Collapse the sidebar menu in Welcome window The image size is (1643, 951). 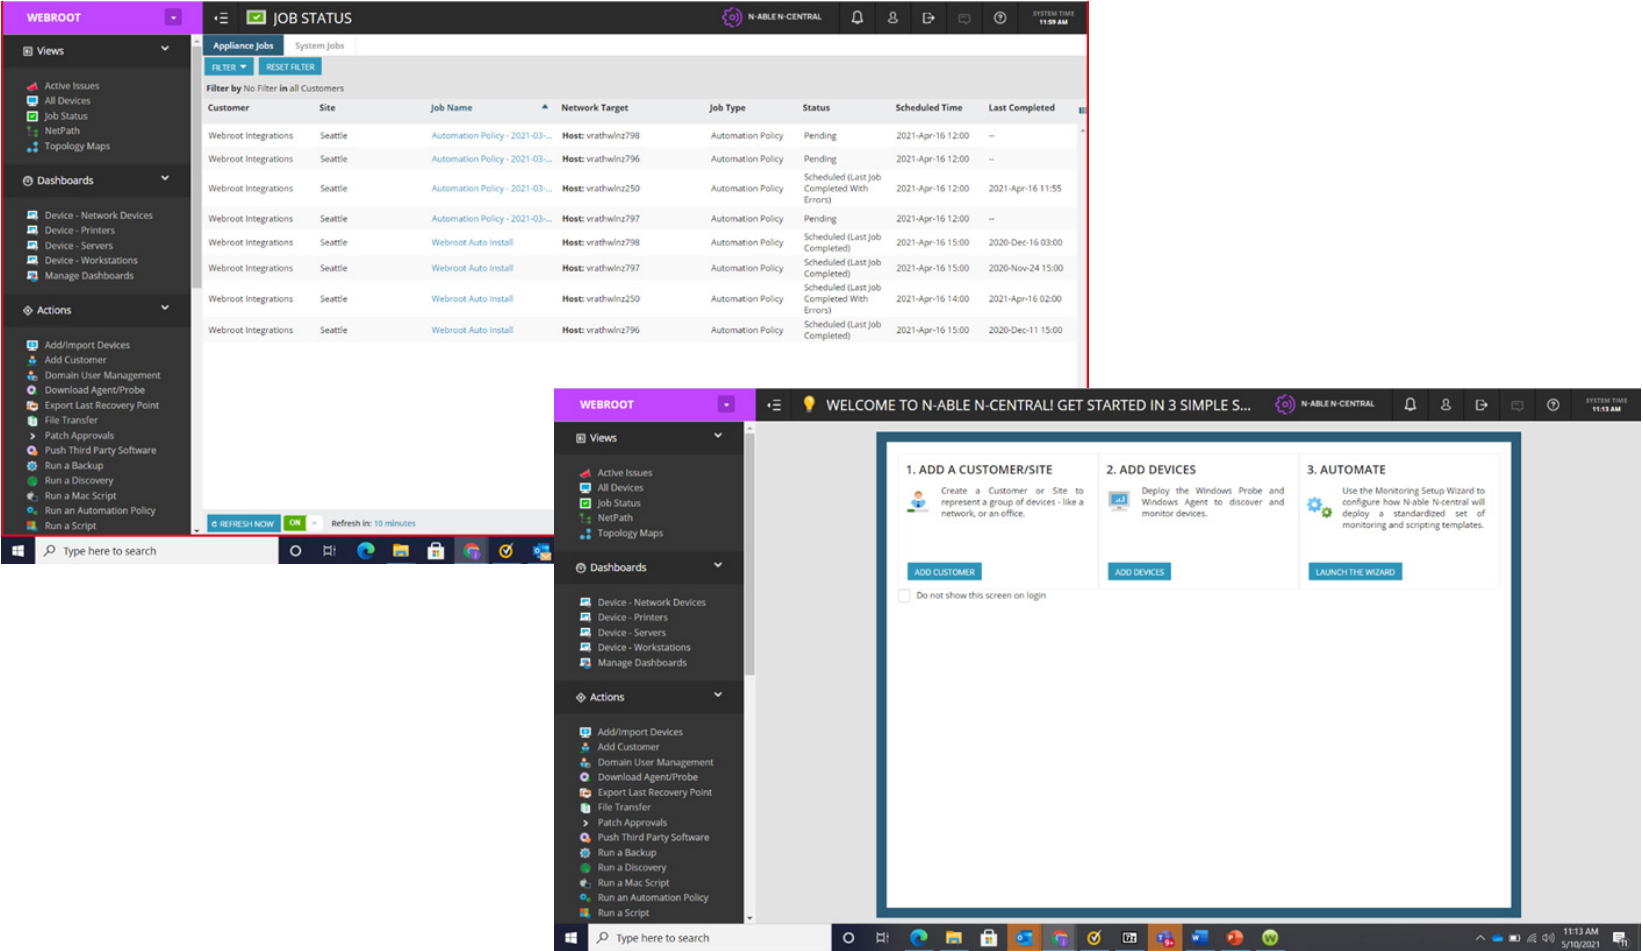(774, 405)
